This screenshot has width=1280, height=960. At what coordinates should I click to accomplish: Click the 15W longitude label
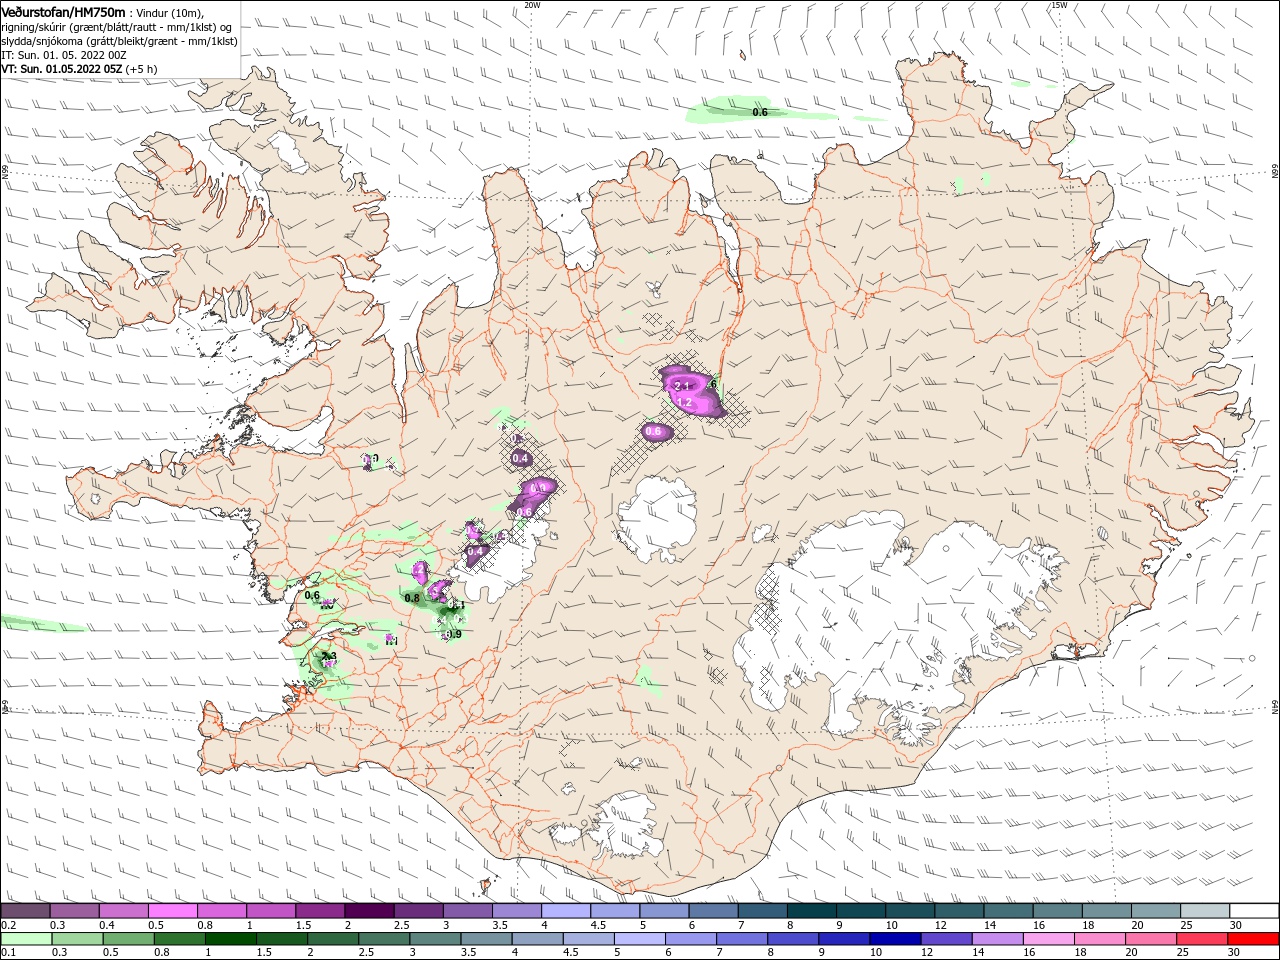[x=1058, y=5]
